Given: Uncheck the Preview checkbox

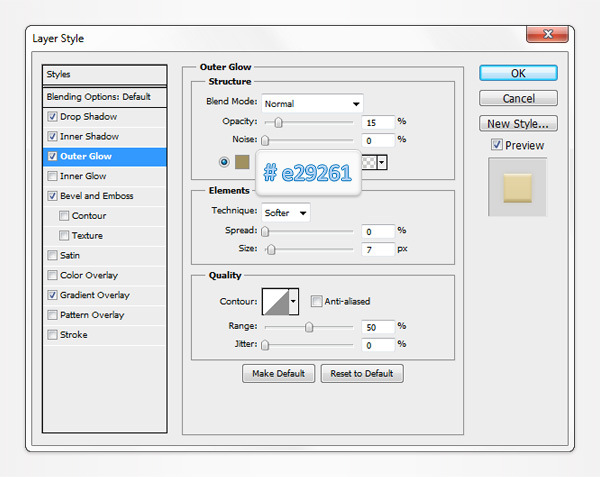Looking at the screenshot, I should [497, 145].
